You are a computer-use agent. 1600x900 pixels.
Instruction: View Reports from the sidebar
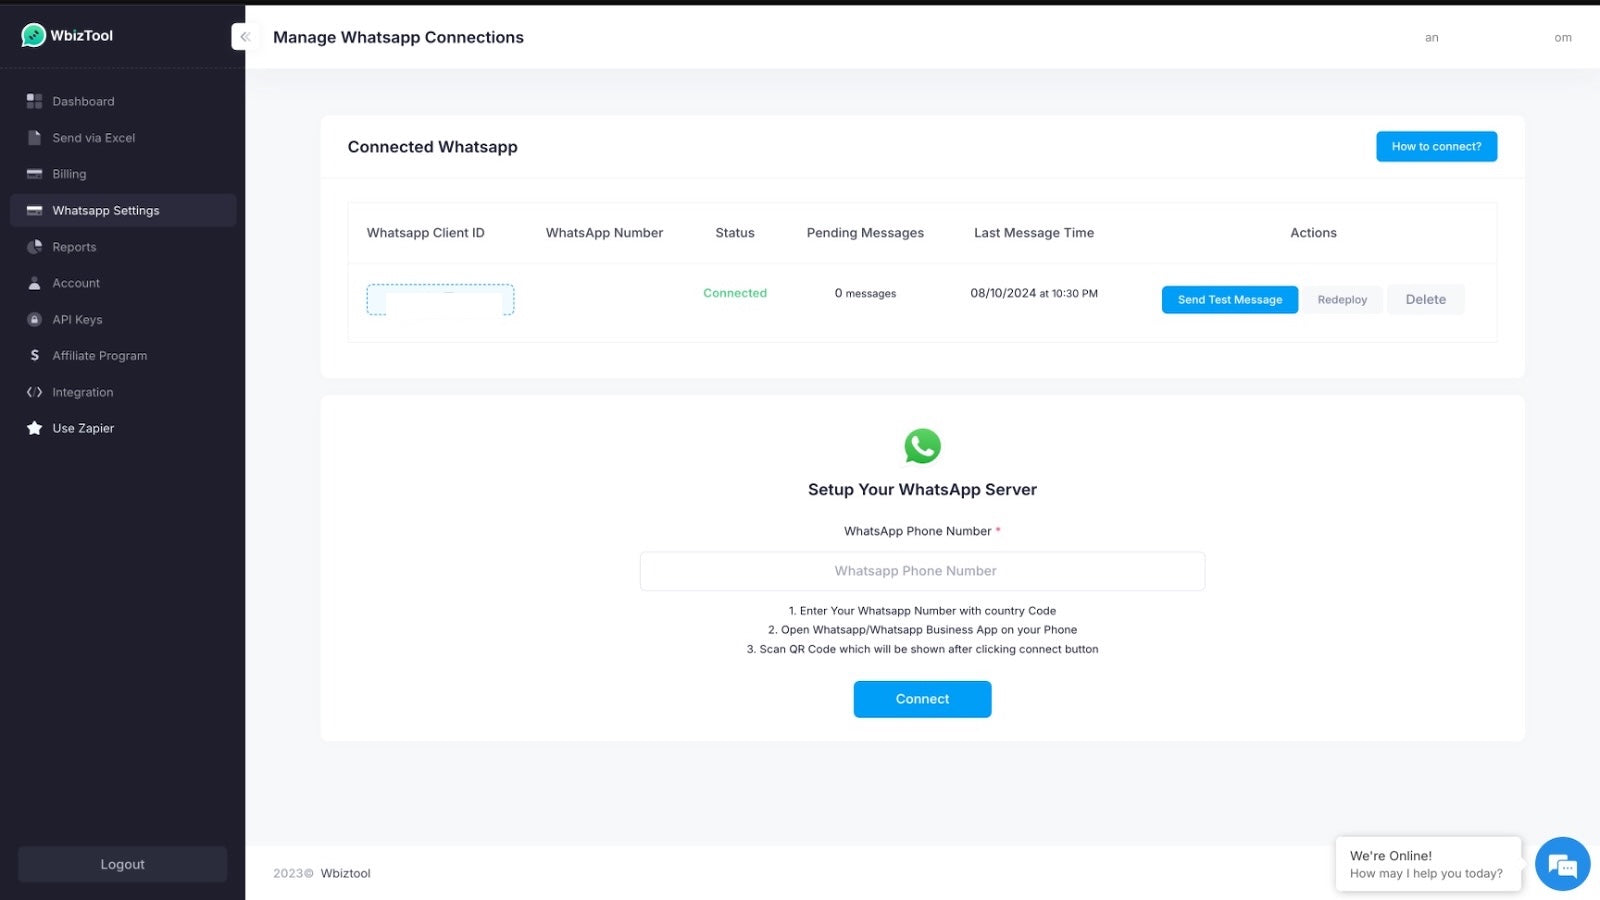(74, 246)
